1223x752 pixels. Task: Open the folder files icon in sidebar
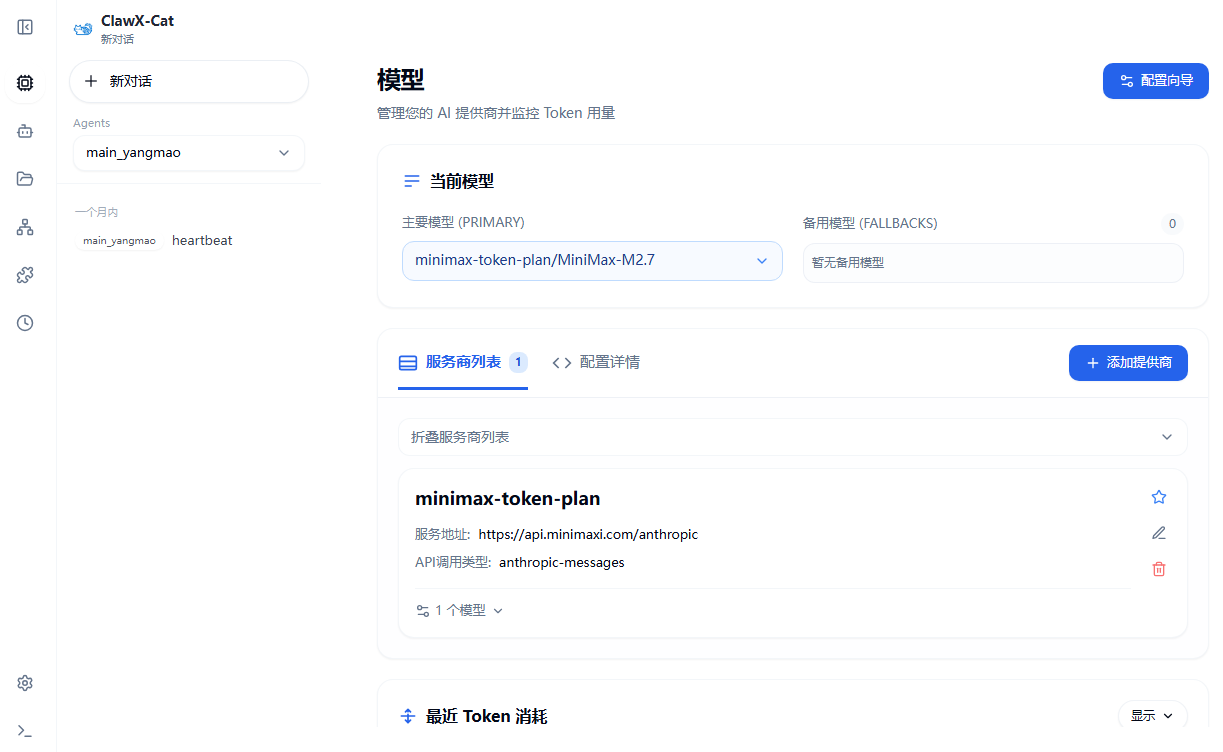24,179
